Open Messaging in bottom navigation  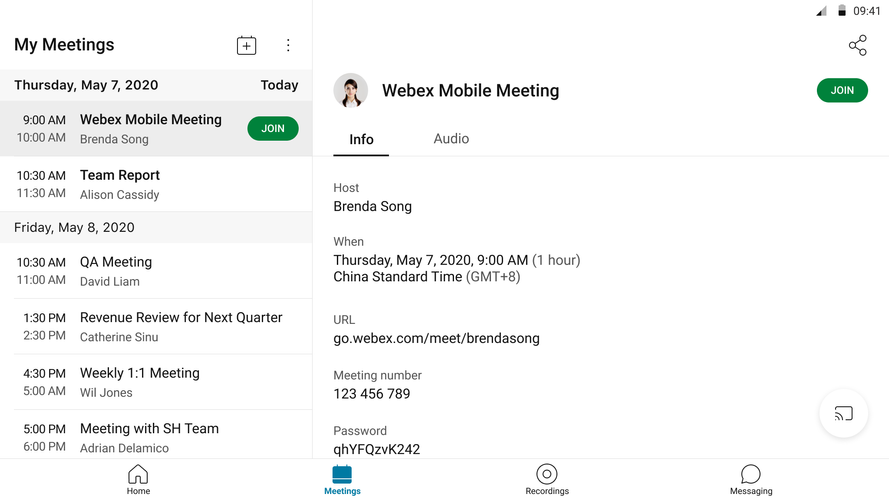(x=751, y=480)
